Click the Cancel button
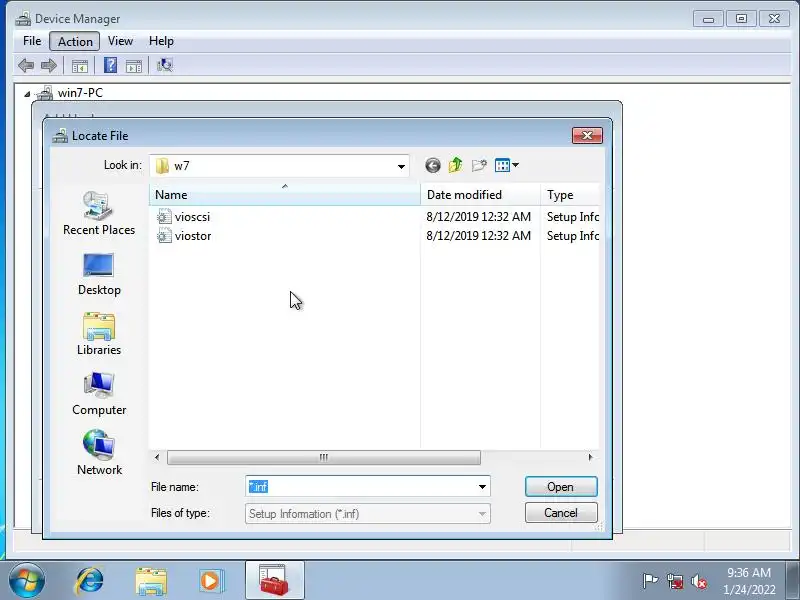 (x=561, y=513)
